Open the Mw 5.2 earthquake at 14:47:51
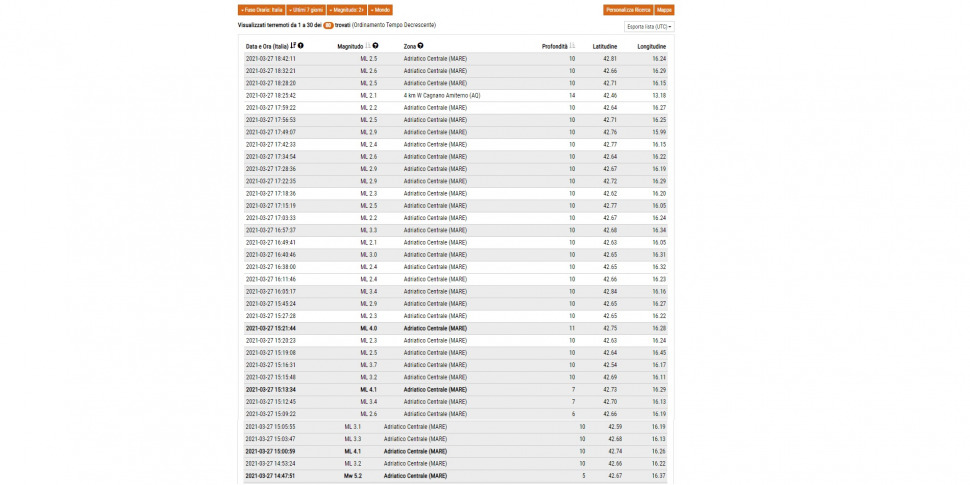970x485 pixels. pyautogui.click(x=455, y=475)
